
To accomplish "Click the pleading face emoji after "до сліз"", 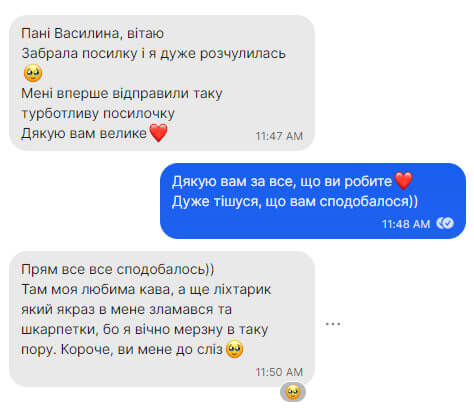I will pos(235,349).
